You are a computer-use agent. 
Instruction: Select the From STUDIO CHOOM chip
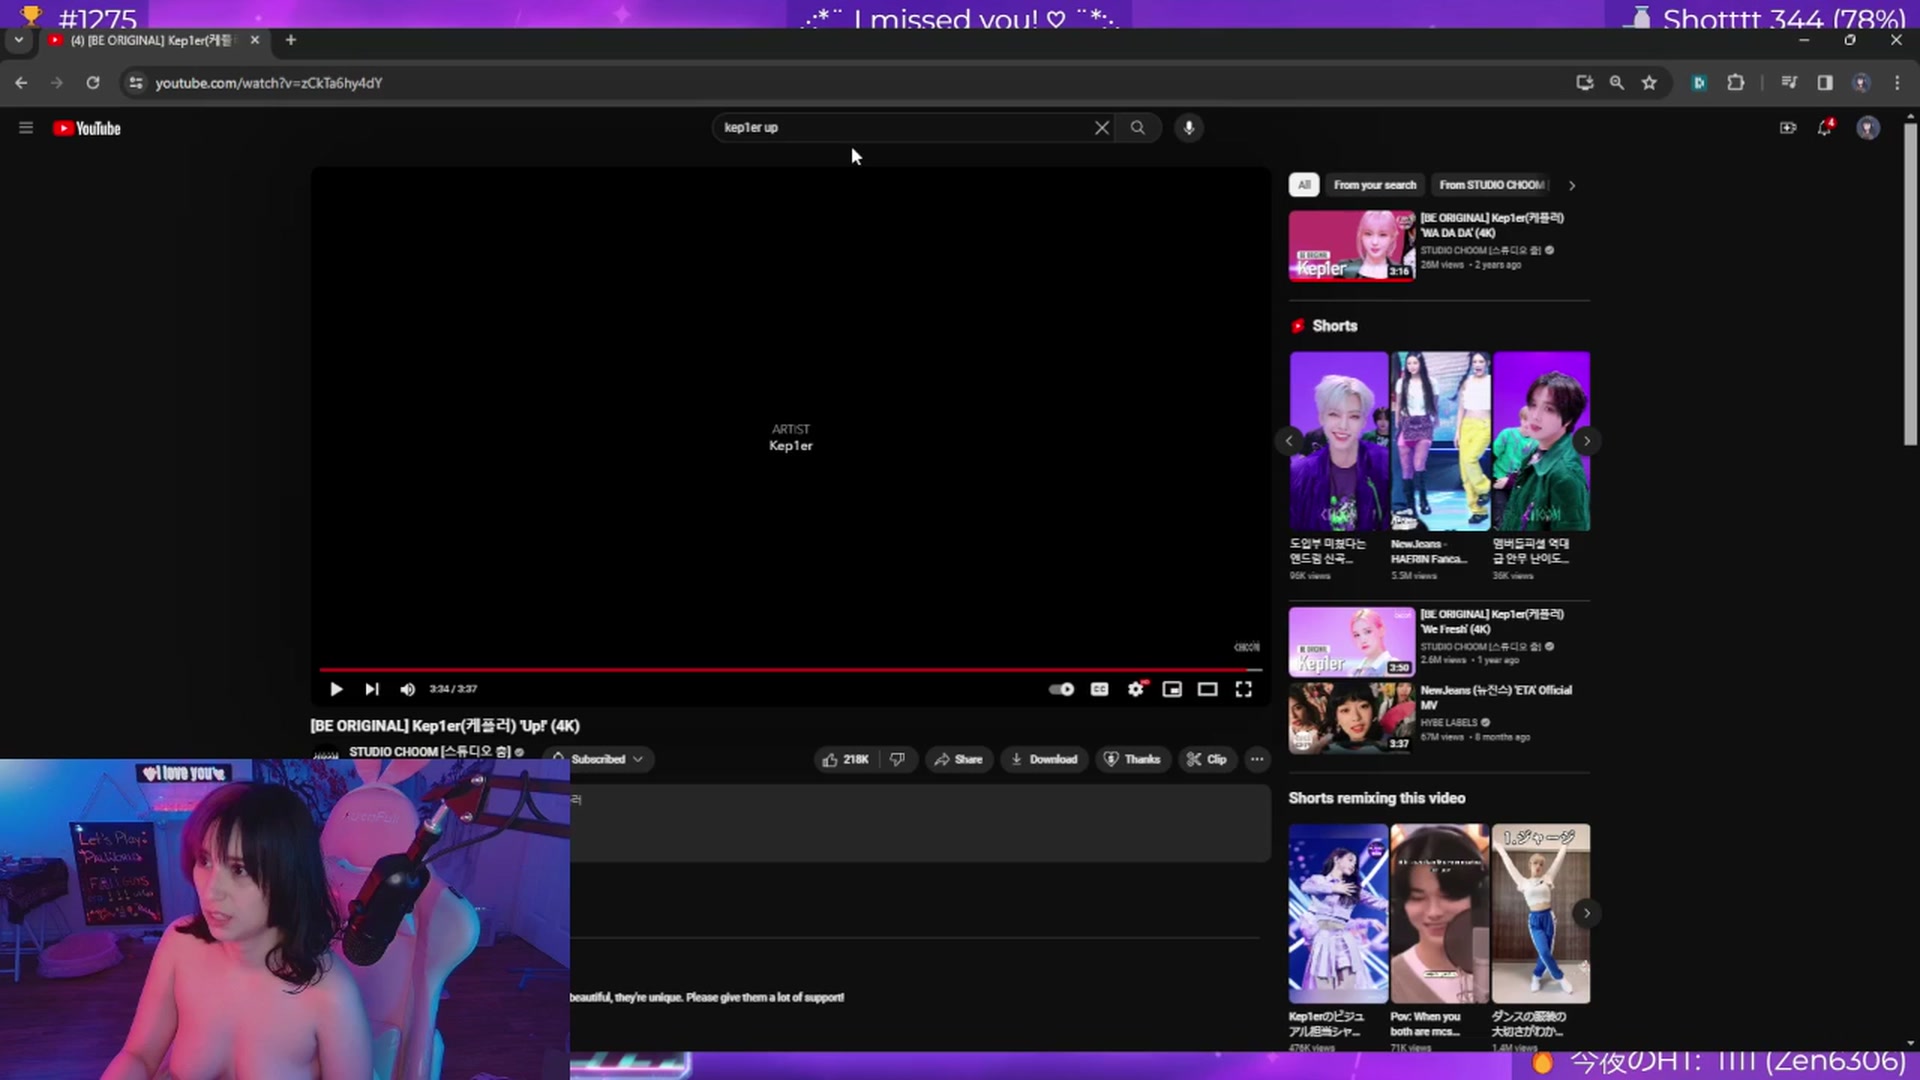1492,185
